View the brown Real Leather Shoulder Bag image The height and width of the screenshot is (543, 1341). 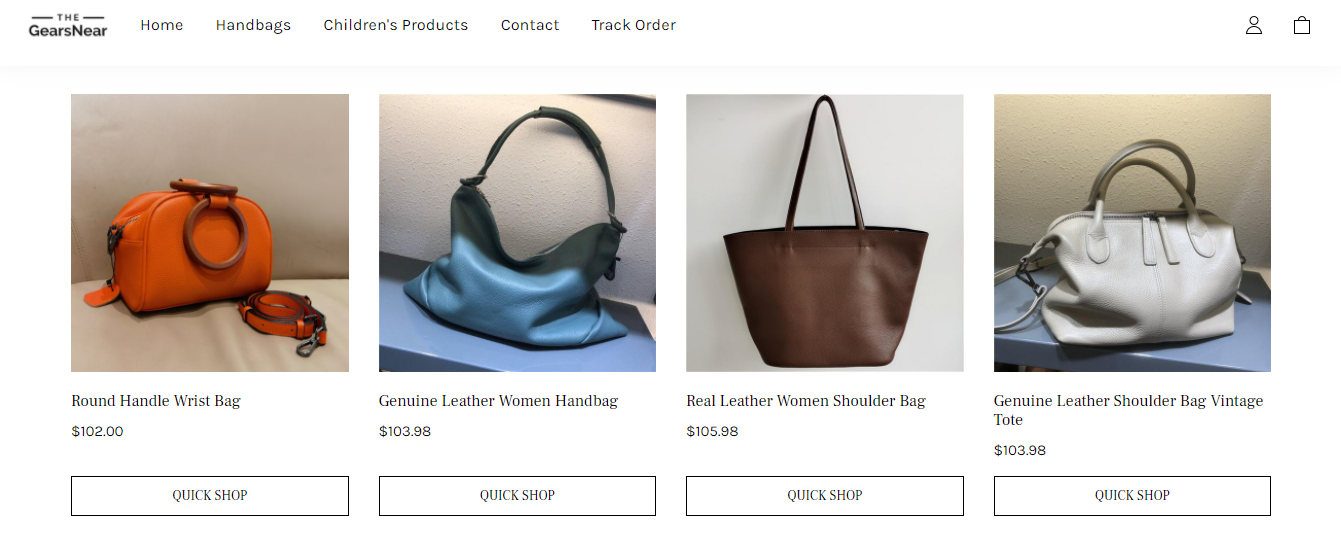pyautogui.click(x=825, y=233)
